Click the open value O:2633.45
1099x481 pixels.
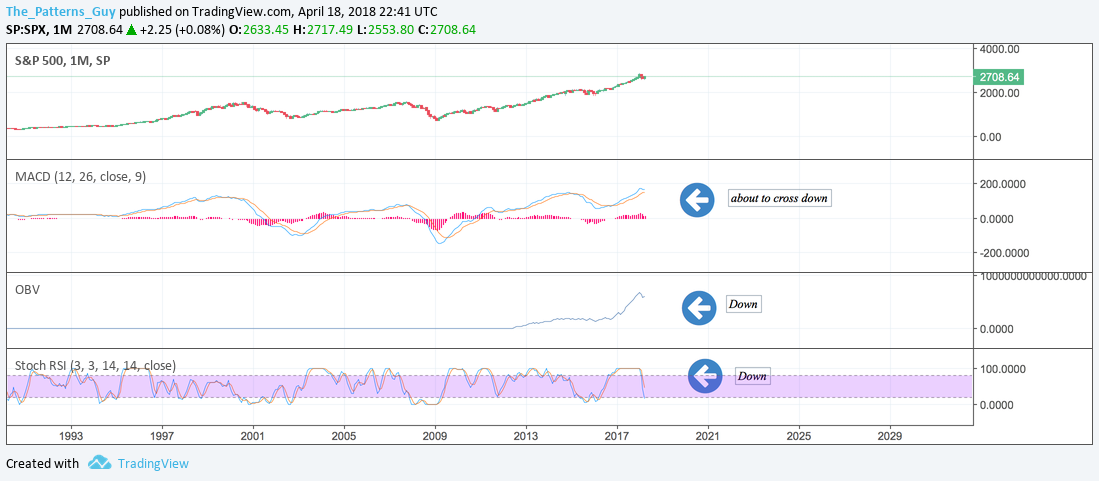[x=260, y=30]
